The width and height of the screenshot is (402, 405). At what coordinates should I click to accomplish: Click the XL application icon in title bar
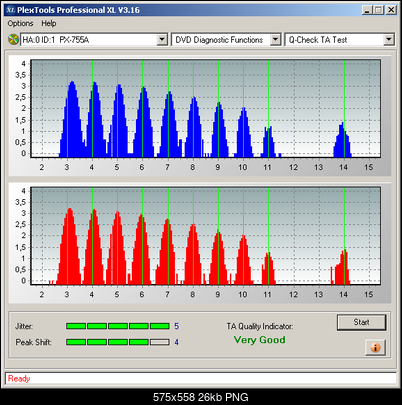pos(11,10)
